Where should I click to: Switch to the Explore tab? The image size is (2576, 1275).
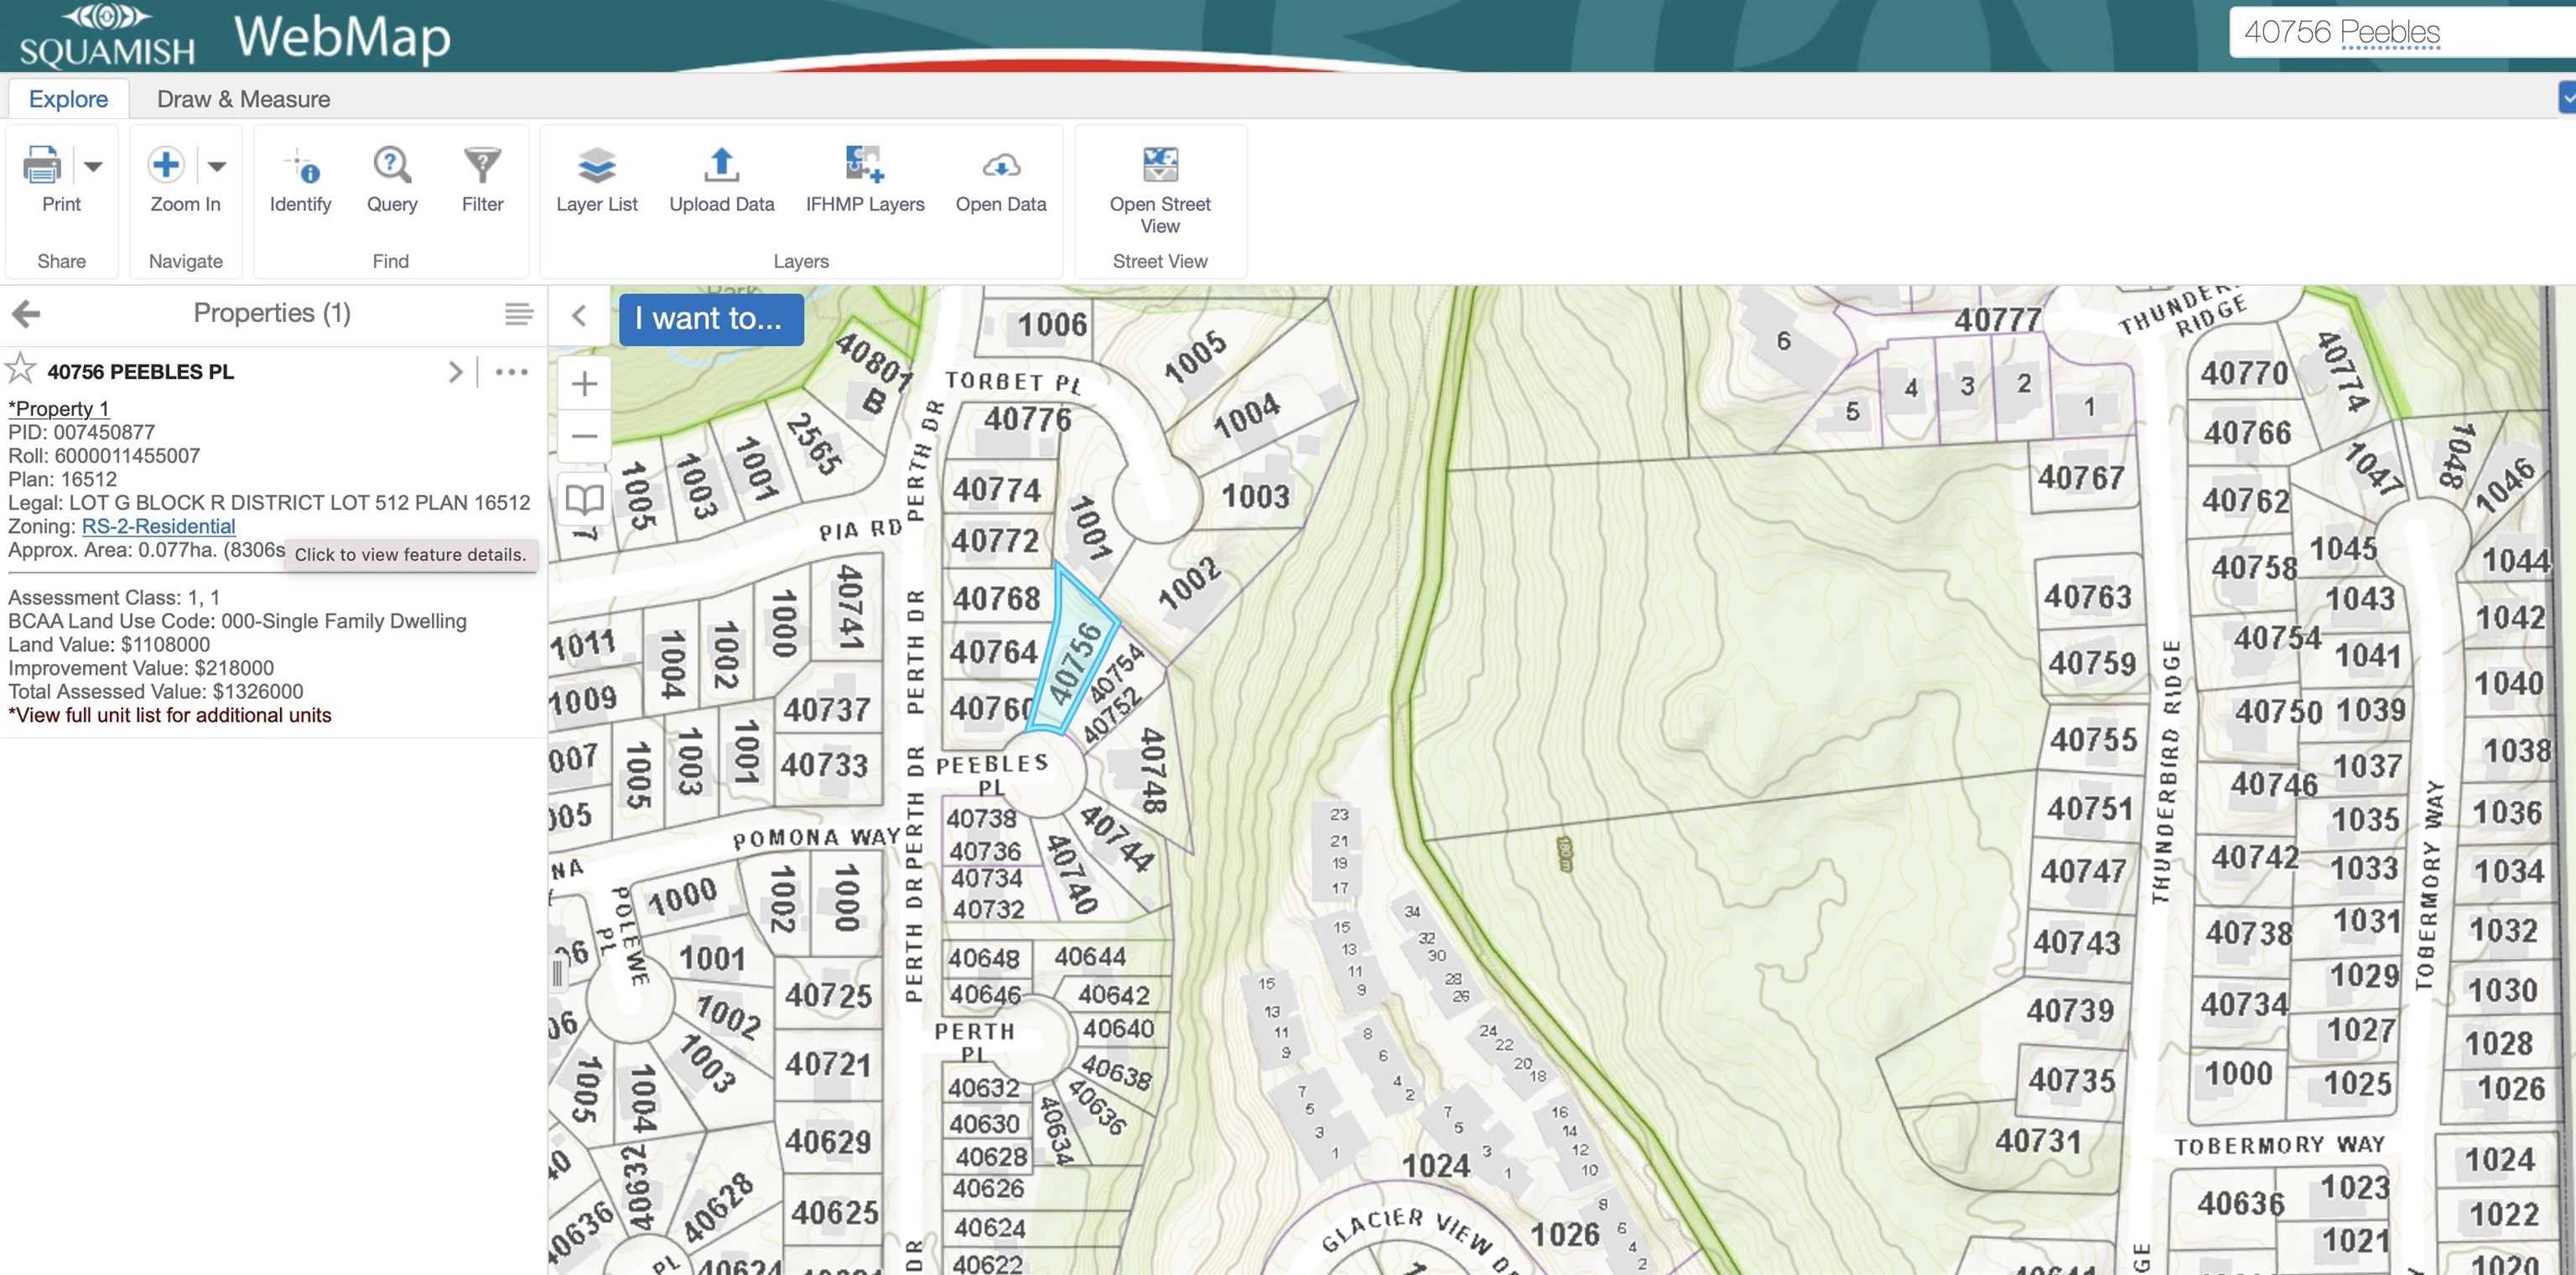pyautogui.click(x=68, y=99)
